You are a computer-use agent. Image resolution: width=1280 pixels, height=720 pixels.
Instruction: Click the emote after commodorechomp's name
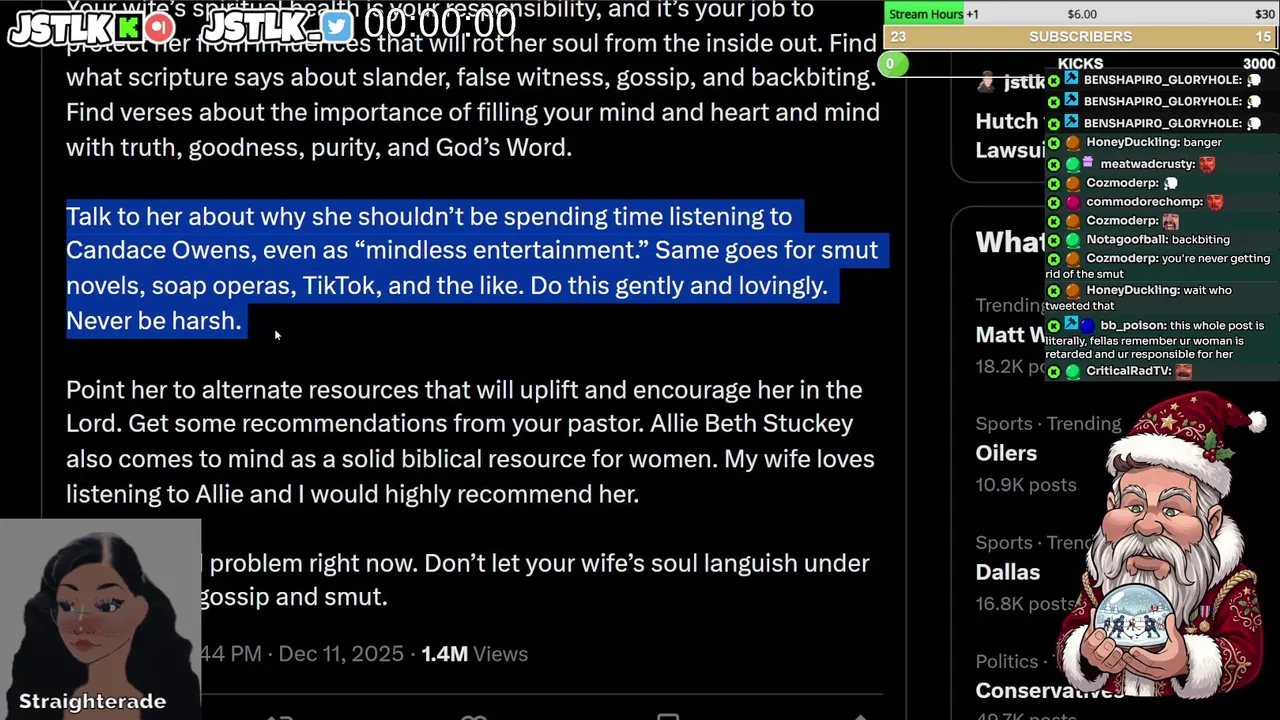pos(1215,201)
